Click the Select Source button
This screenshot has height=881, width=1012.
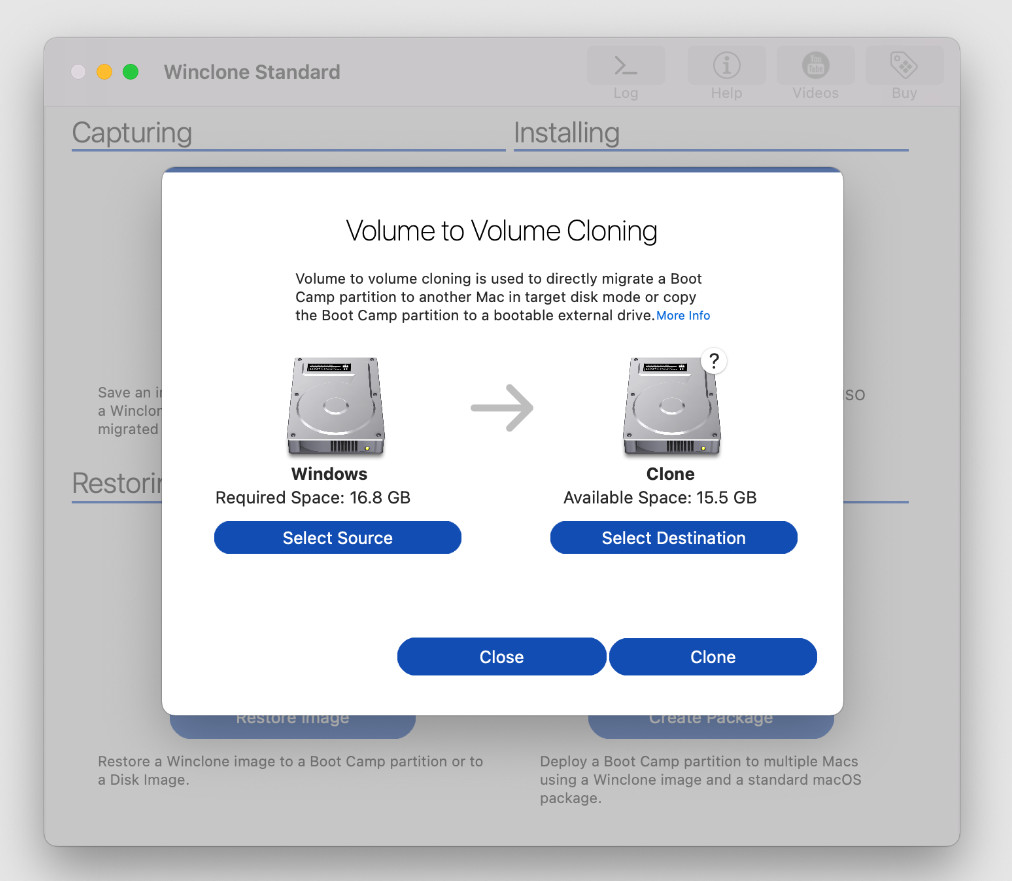pyautogui.click(x=338, y=538)
